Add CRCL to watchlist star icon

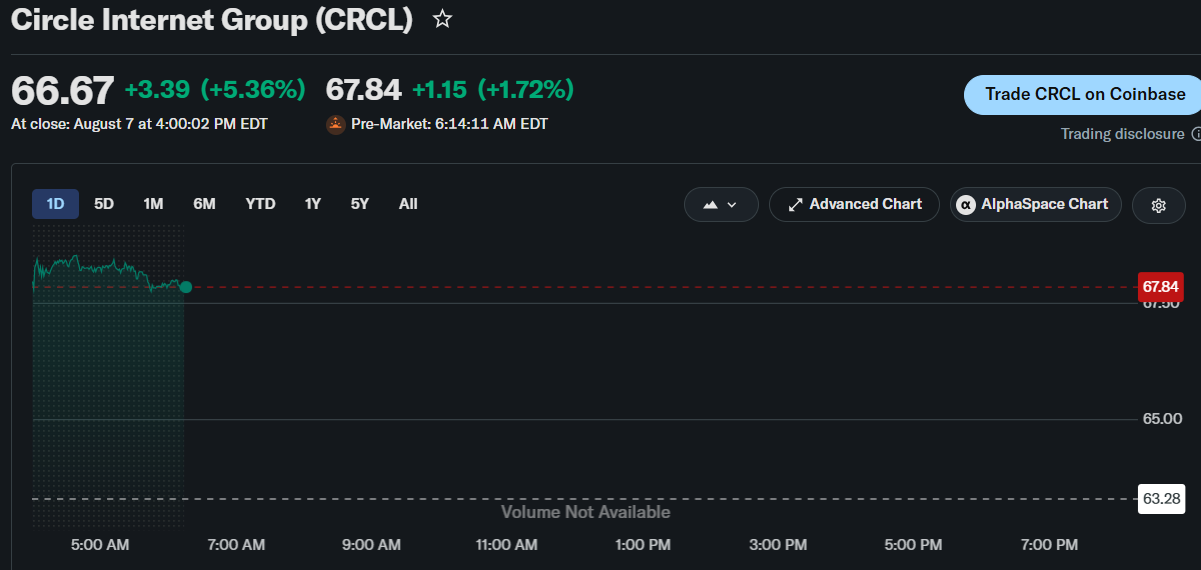pyautogui.click(x=442, y=19)
